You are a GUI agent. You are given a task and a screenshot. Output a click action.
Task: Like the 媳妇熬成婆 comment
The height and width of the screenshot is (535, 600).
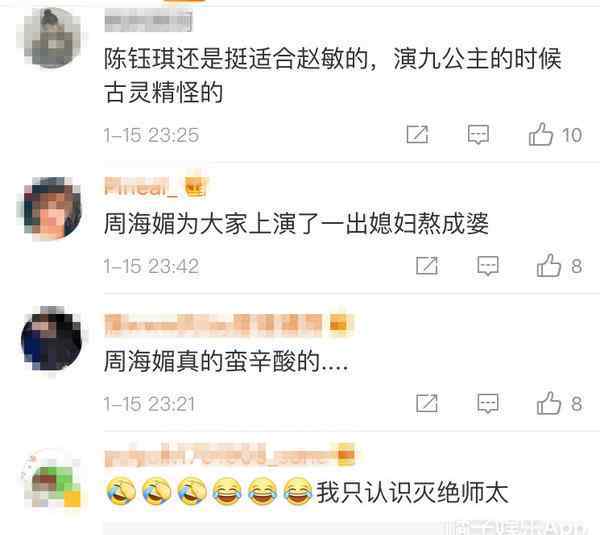(x=549, y=265)
